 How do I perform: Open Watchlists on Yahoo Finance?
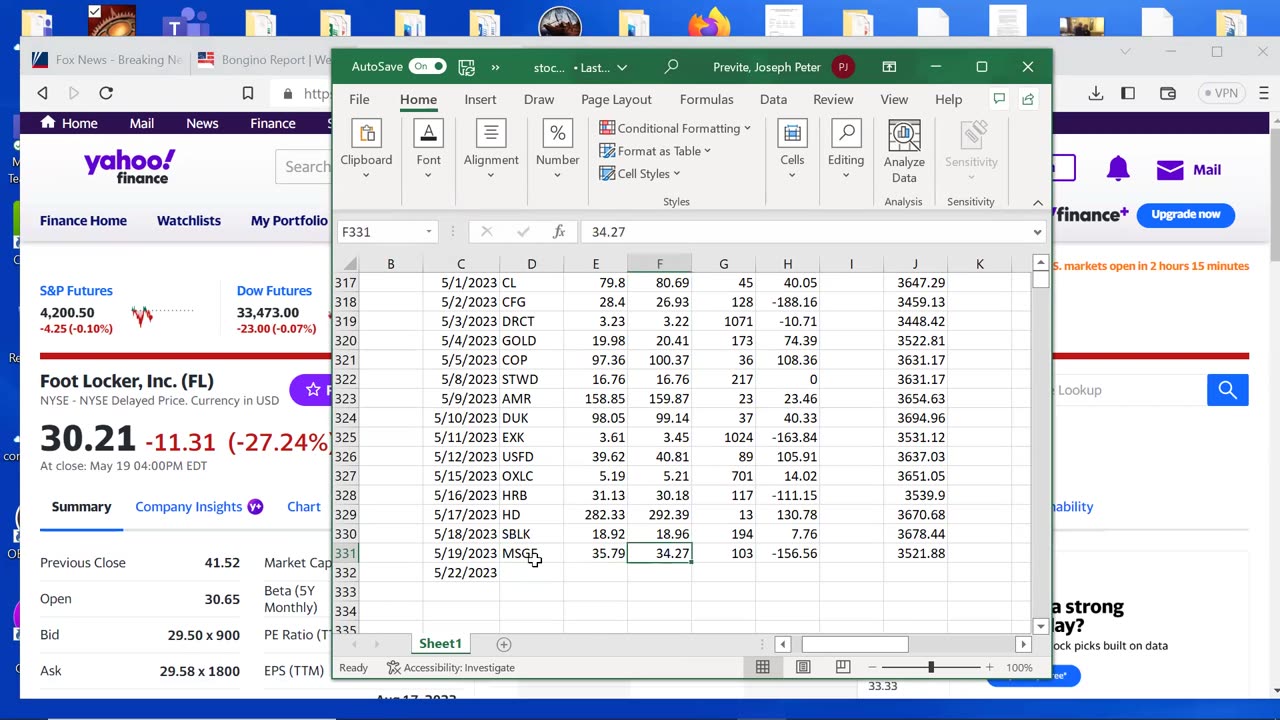189,221
